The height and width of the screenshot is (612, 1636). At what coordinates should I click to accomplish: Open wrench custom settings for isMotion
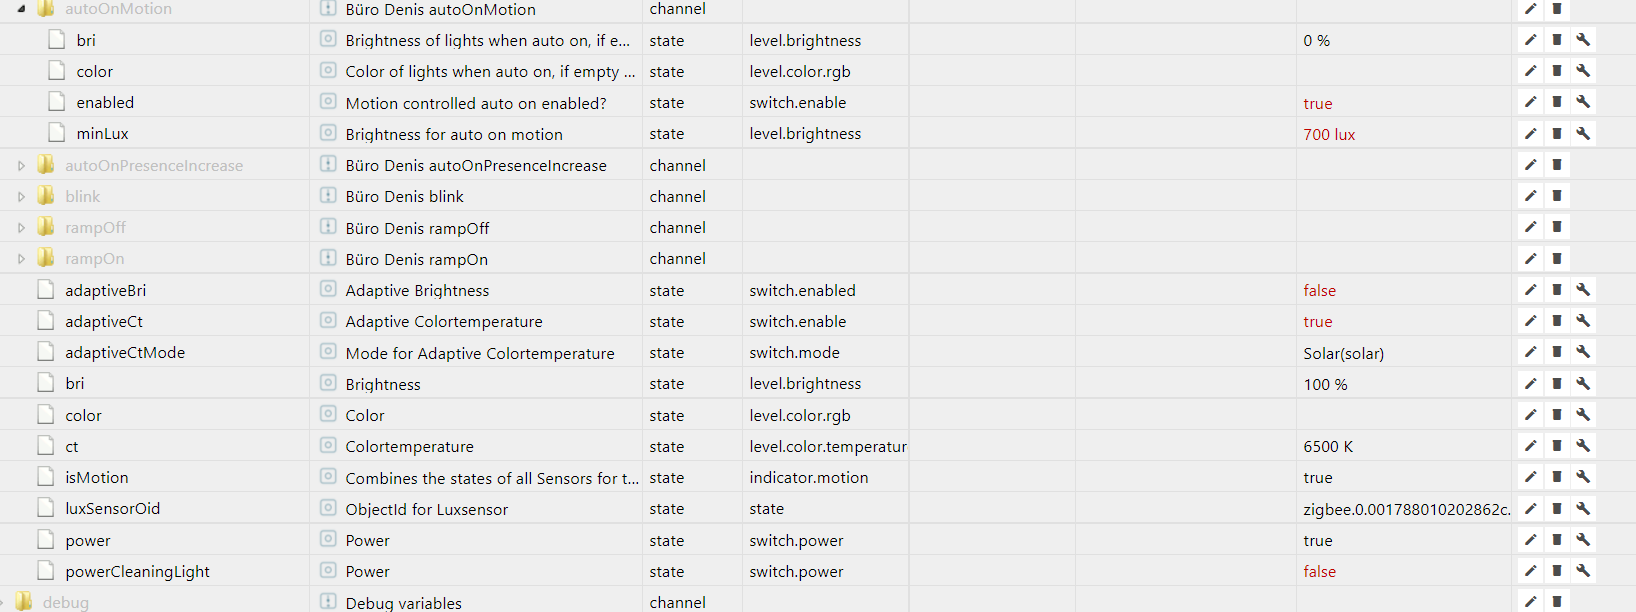(x=1583, y=477)
